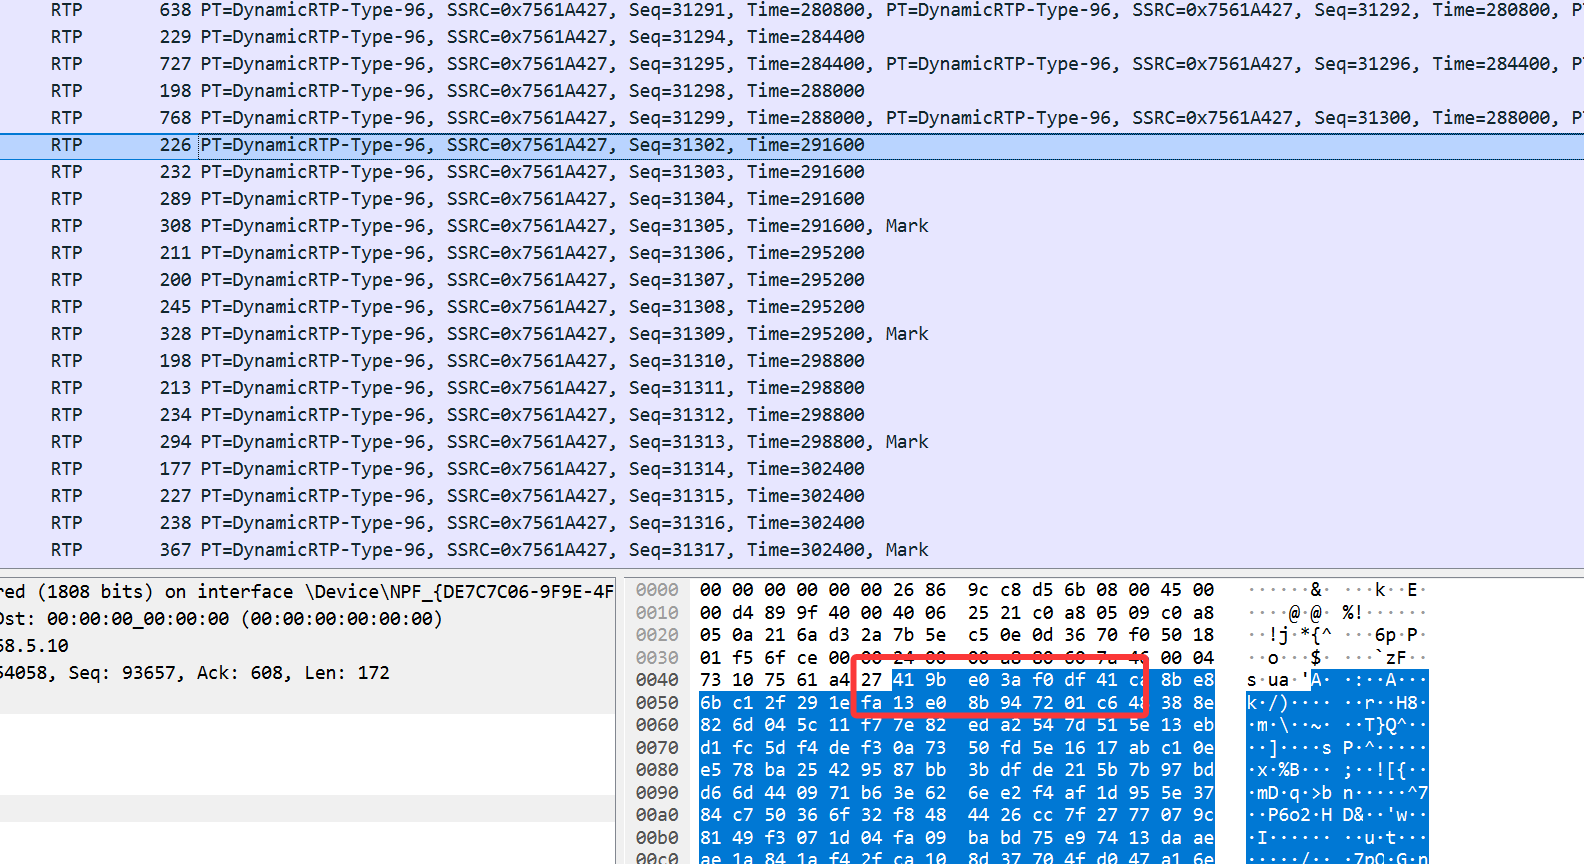The width and height of the screenshot is (1584, 864).
Task: Select the marked packet with Seq=31313
Action: [x=792, y=442]
